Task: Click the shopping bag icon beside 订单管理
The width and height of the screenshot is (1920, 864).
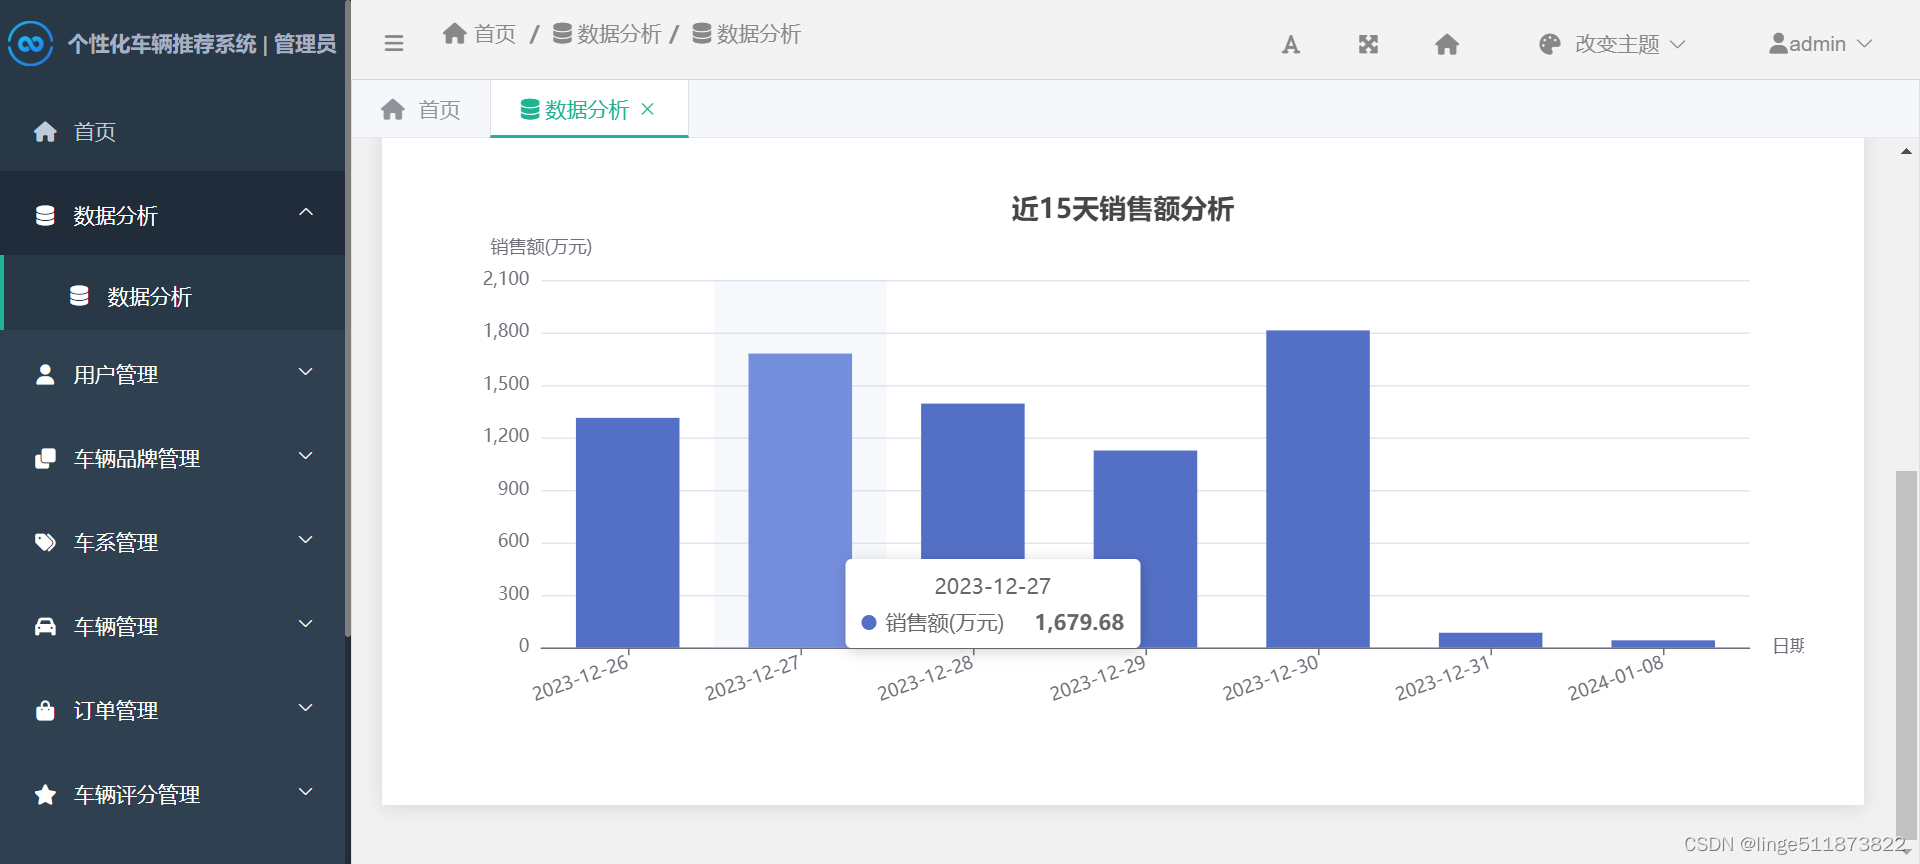Action: point(45,710)
